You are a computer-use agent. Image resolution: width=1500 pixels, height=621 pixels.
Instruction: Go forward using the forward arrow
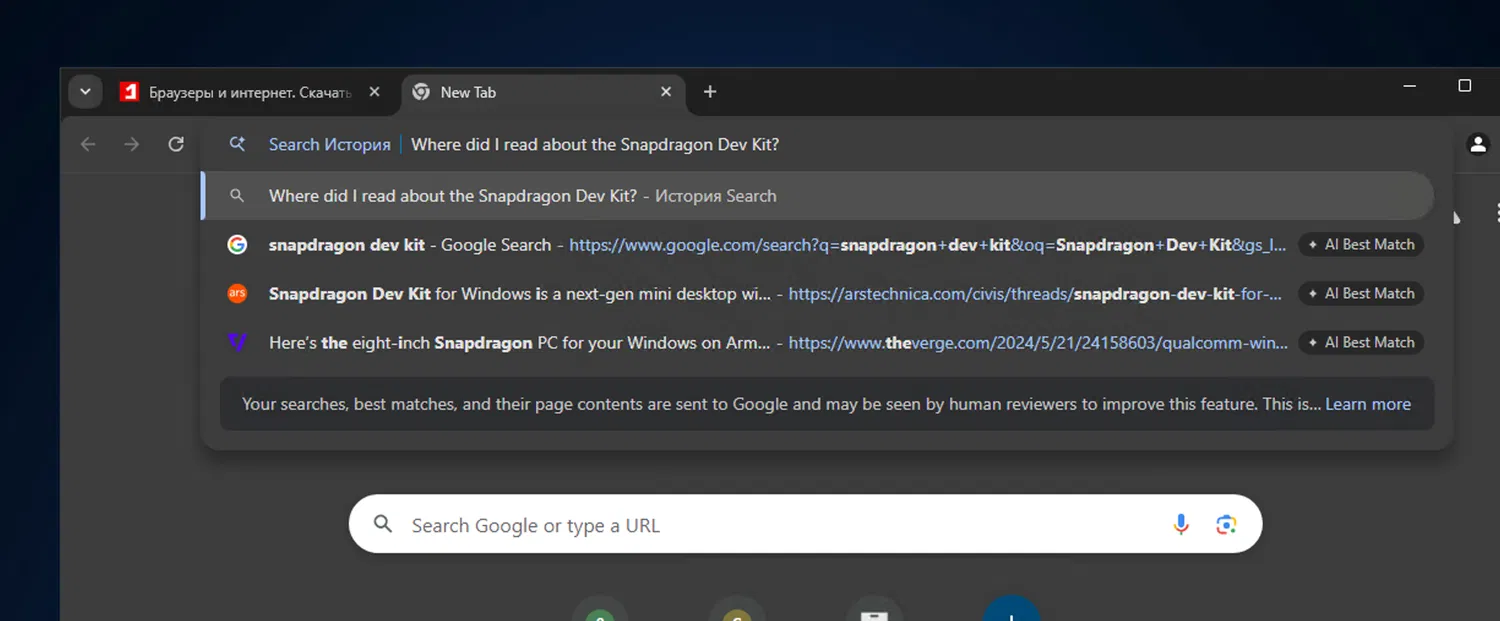click(132, 144)
